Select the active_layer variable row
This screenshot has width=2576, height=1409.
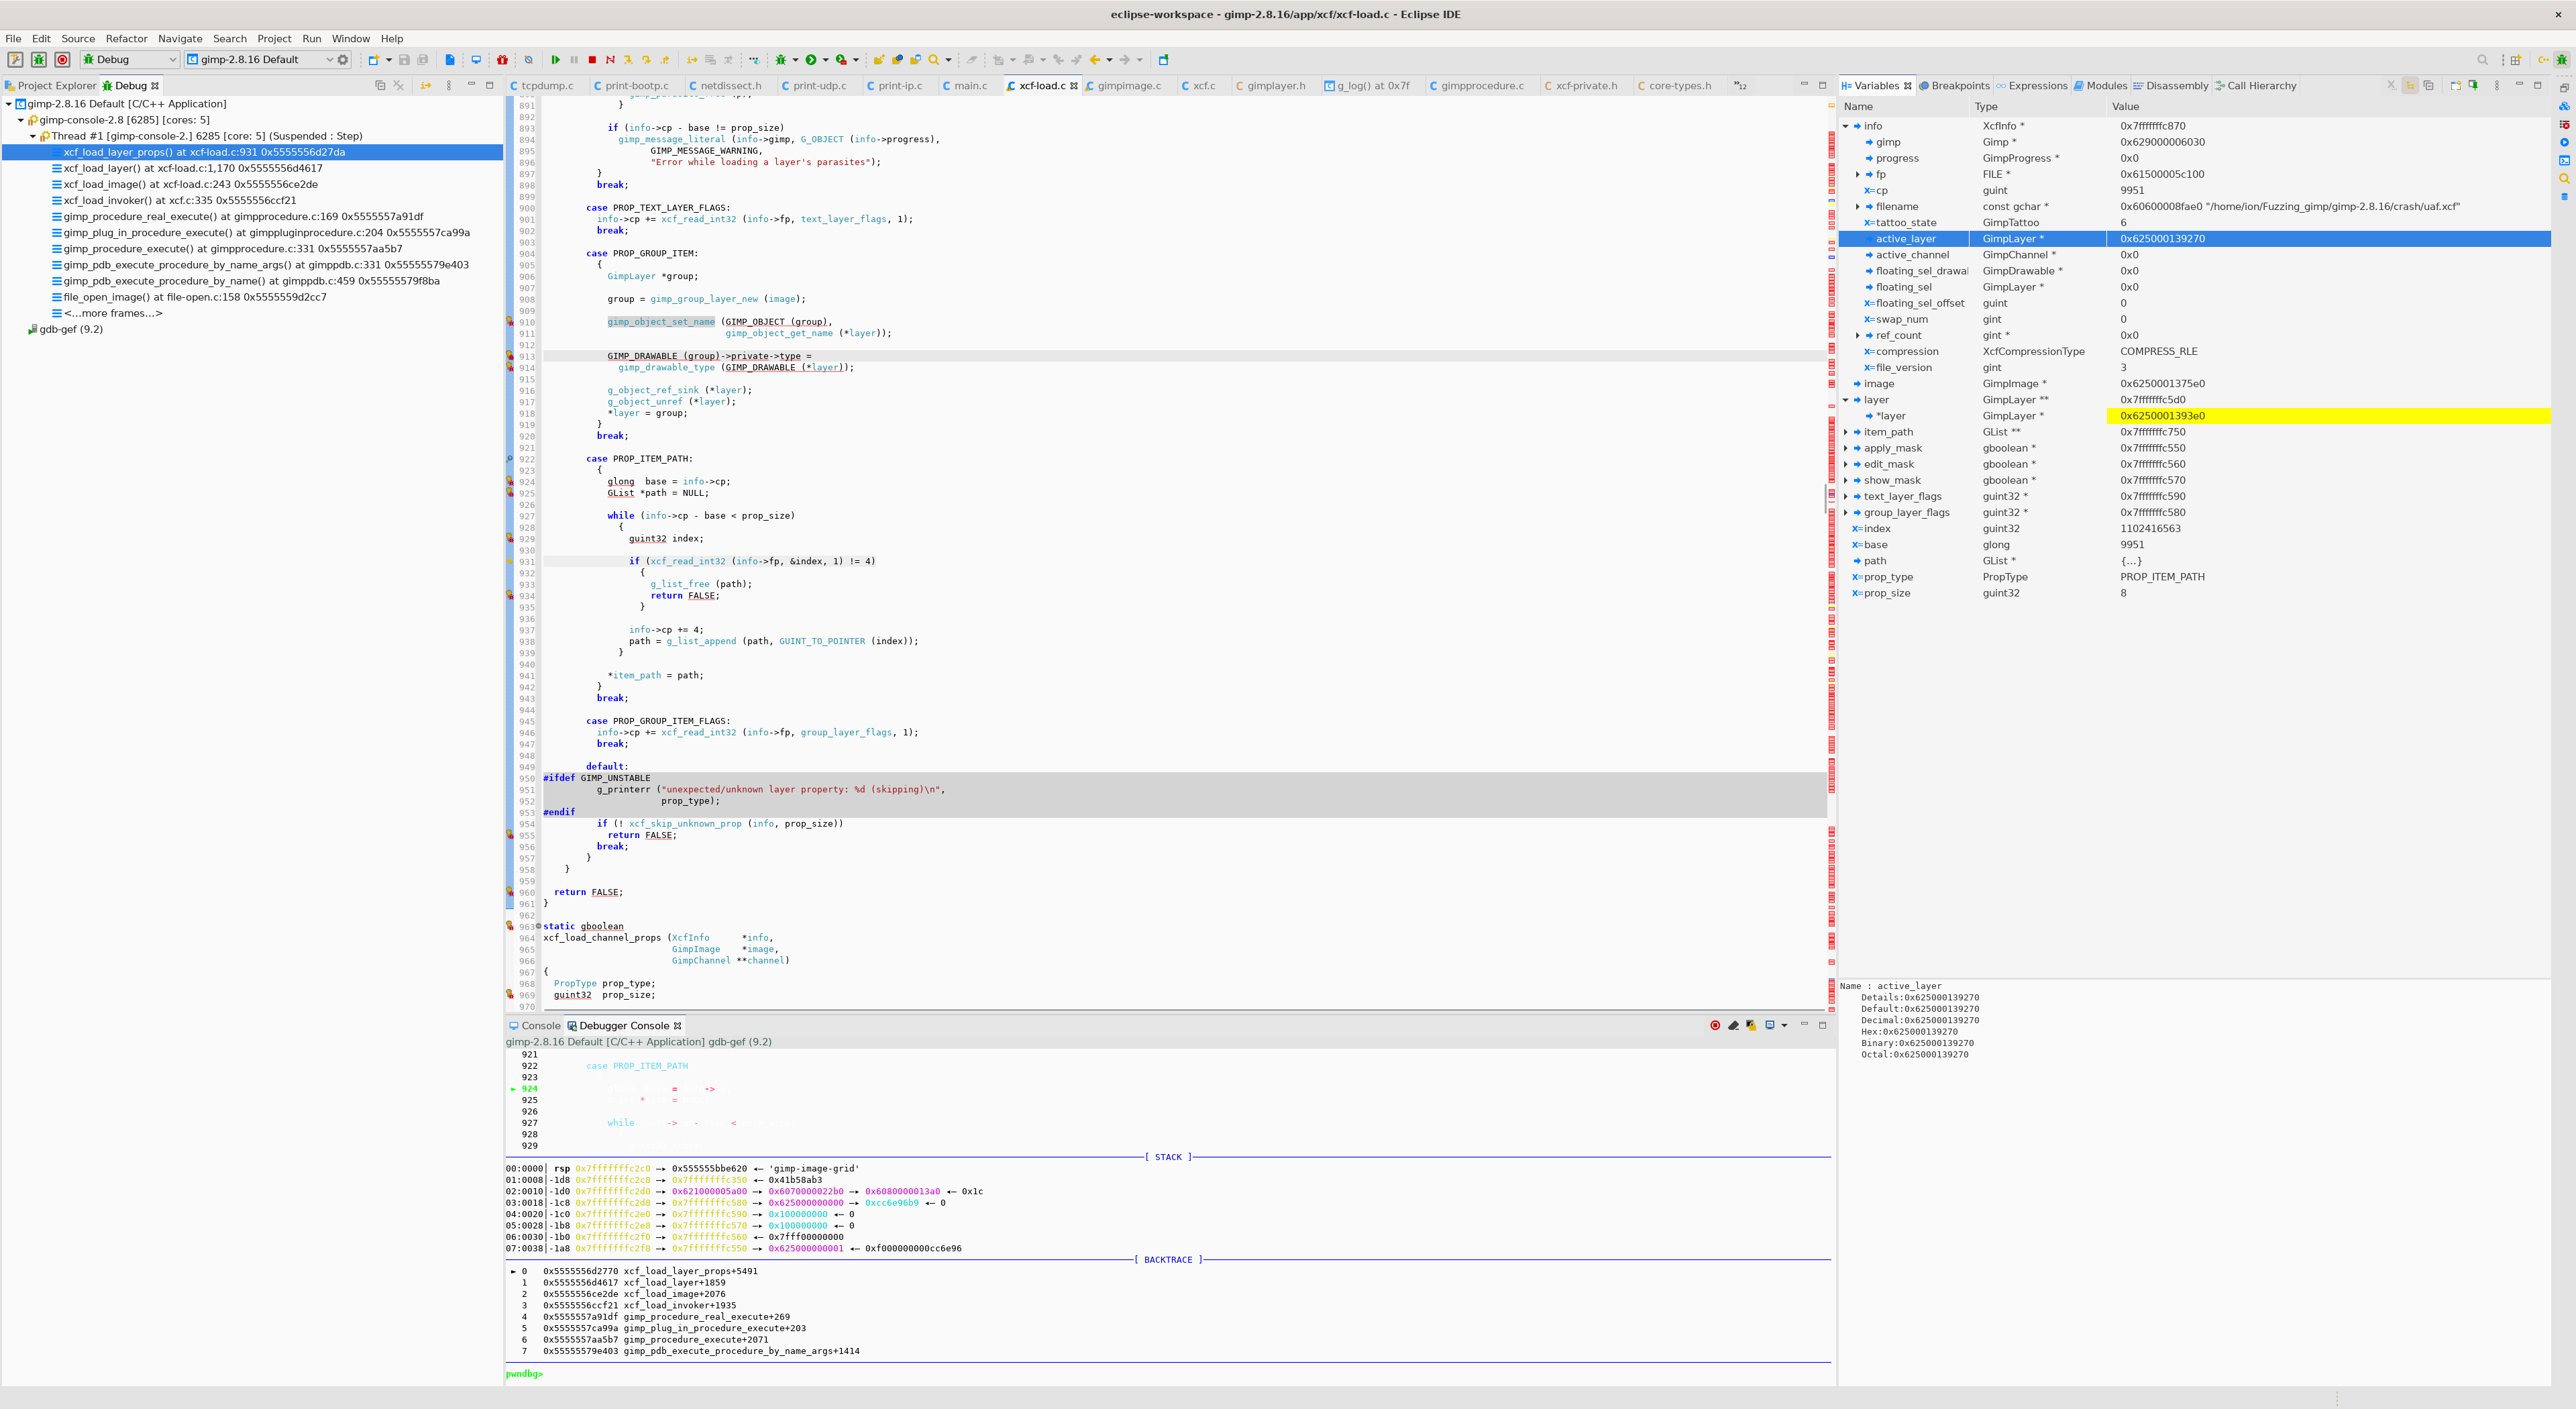pyautogui.click(x=2195, y=239)
